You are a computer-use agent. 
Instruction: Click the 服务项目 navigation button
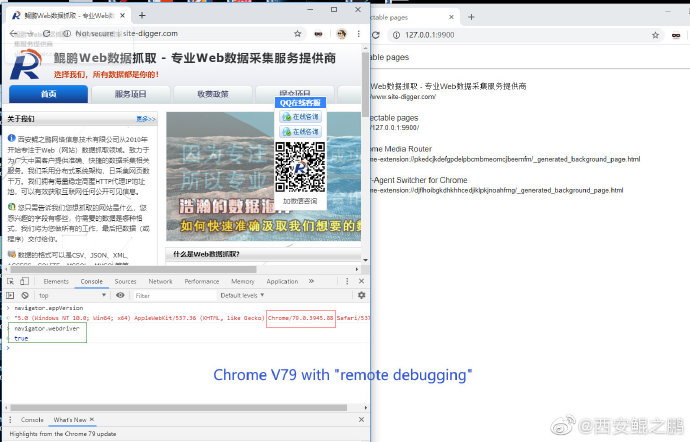(x=130, y=94)
